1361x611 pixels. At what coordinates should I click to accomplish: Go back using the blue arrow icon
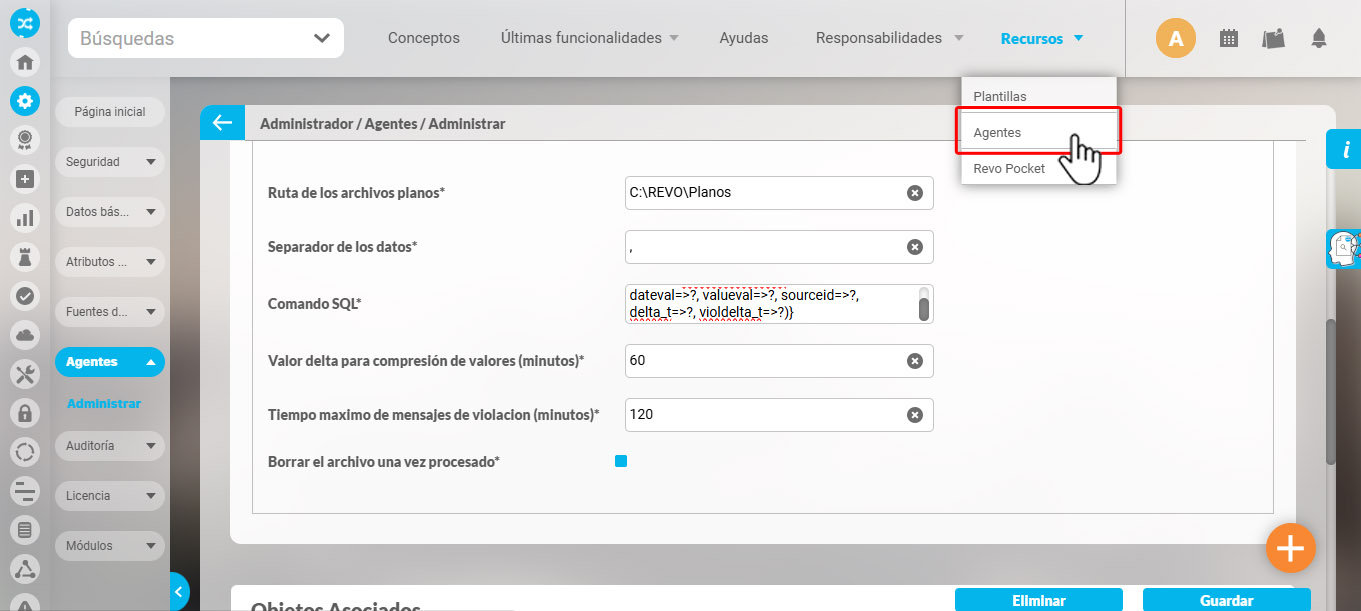tap(221, 123)
